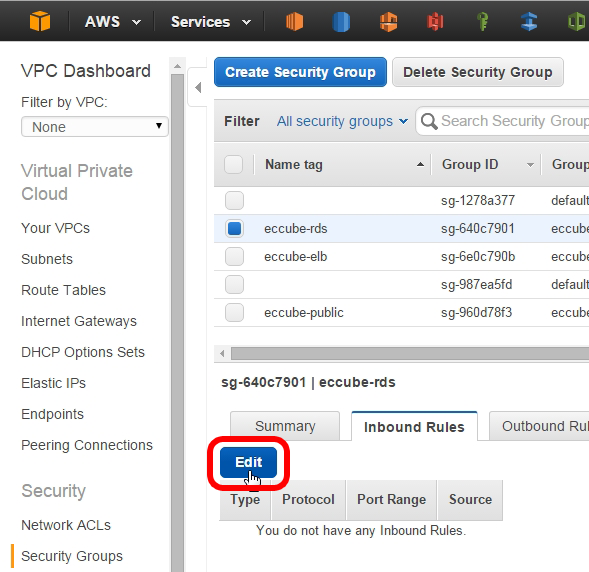Open the Services dropdown menu

point(211,22)
